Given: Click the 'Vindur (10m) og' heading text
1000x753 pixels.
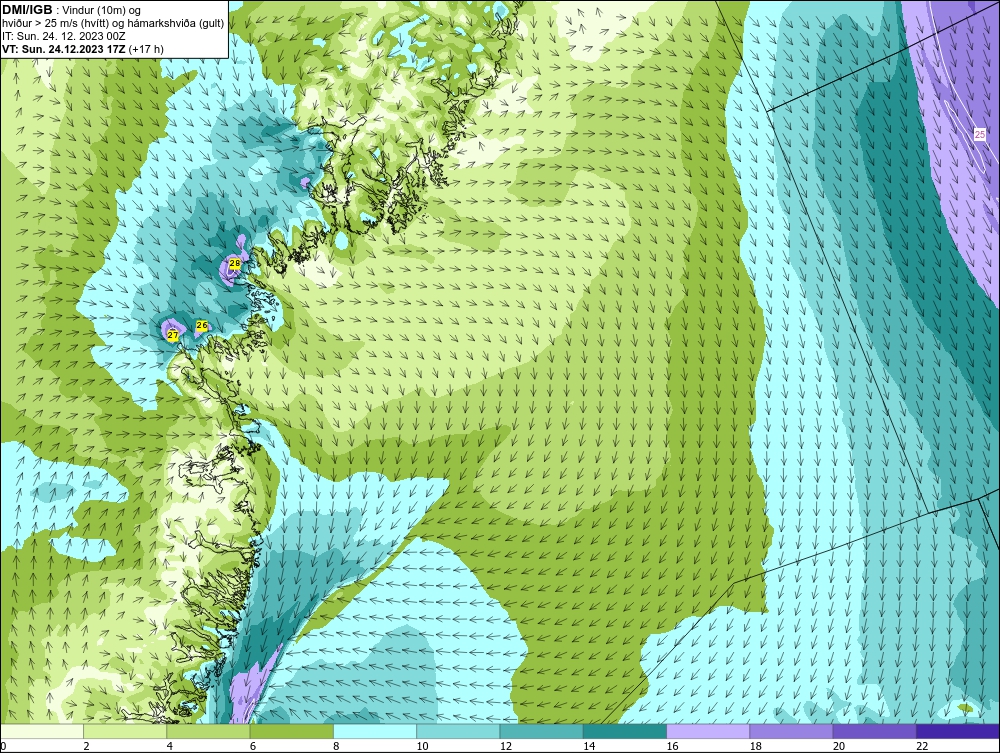Looking at the screenshot, I should tap(102, 10).
